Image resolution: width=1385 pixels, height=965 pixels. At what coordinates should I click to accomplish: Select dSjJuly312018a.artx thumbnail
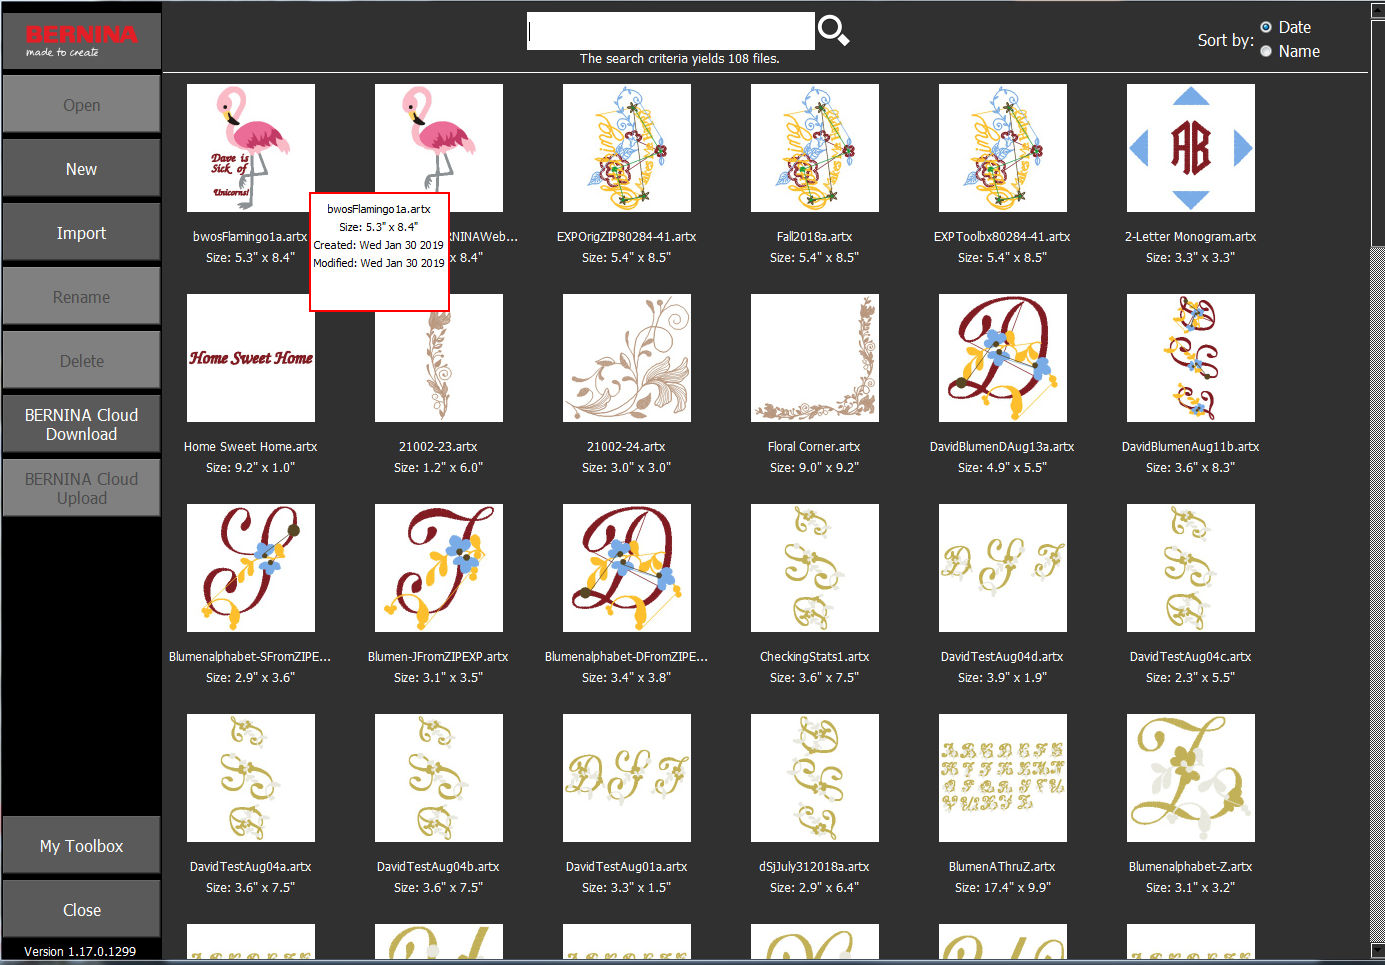click(815, 778)
